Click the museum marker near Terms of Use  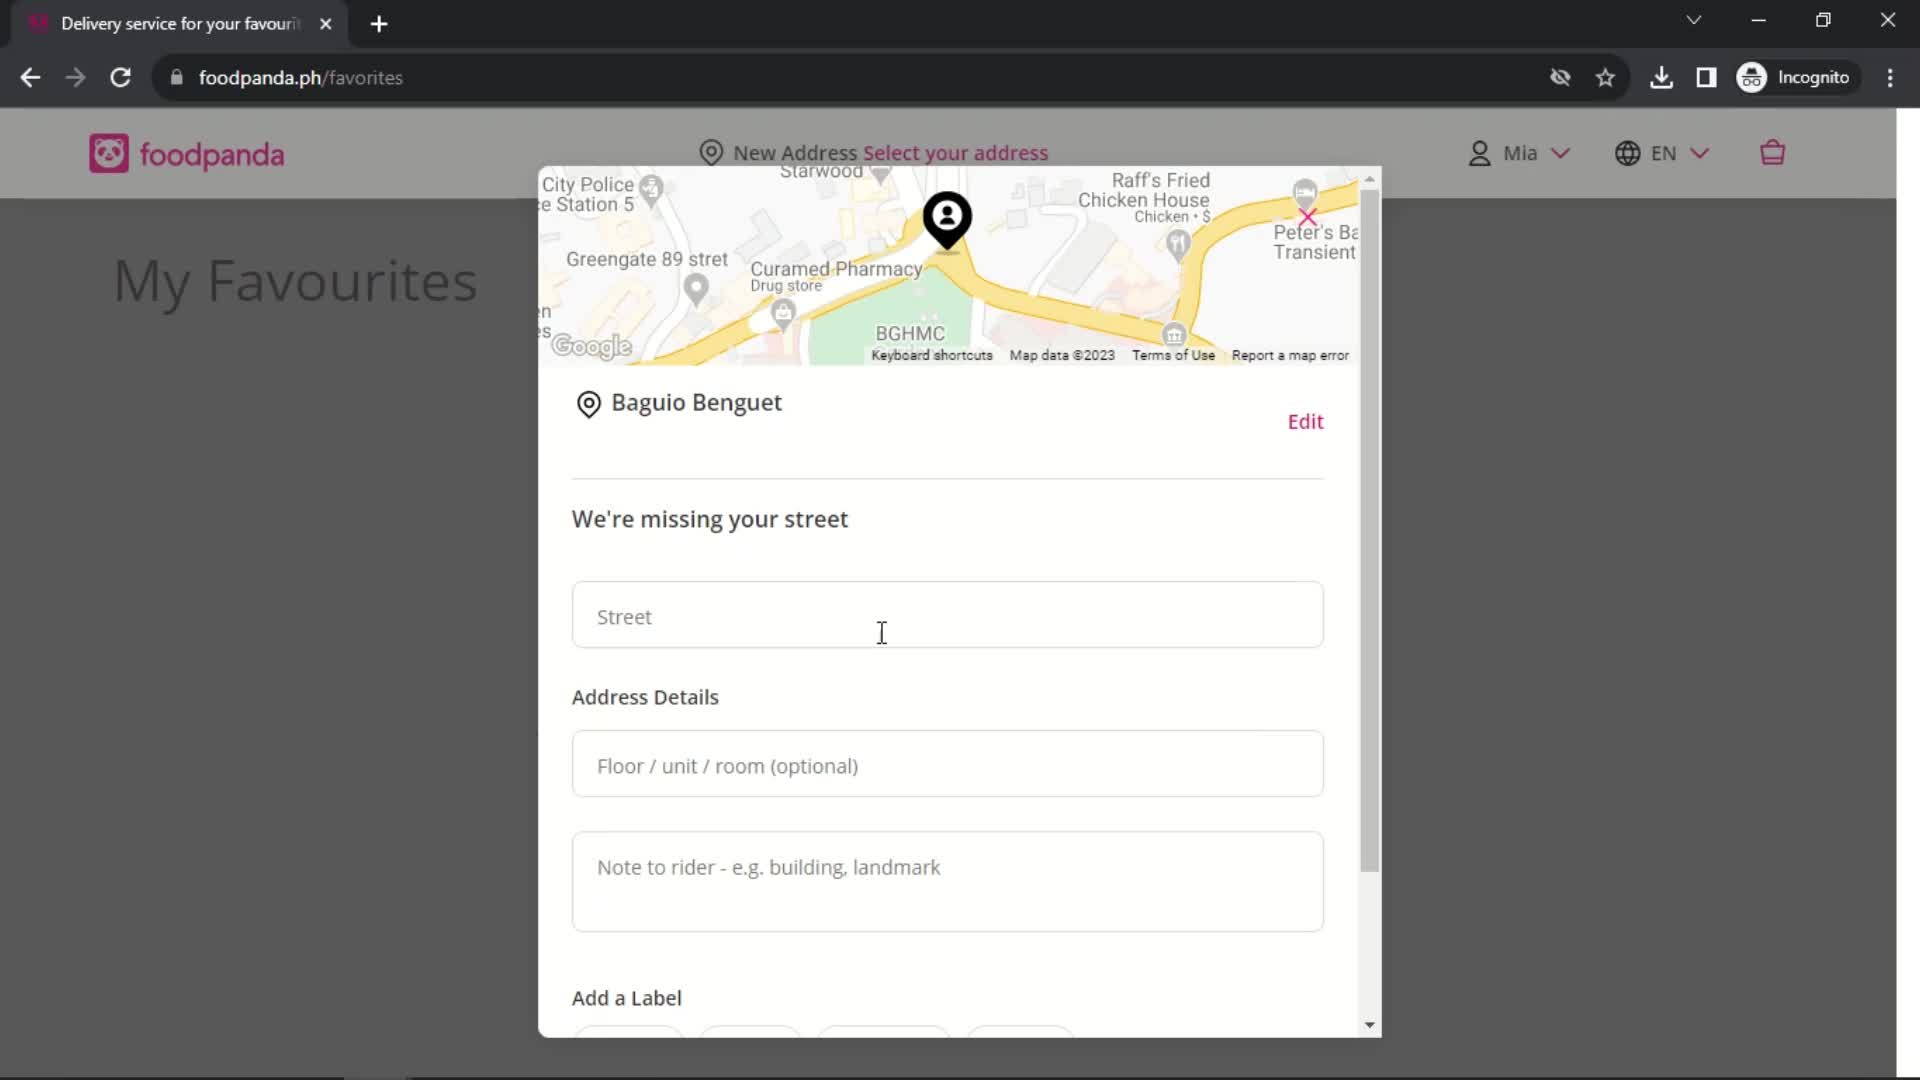1174,333
